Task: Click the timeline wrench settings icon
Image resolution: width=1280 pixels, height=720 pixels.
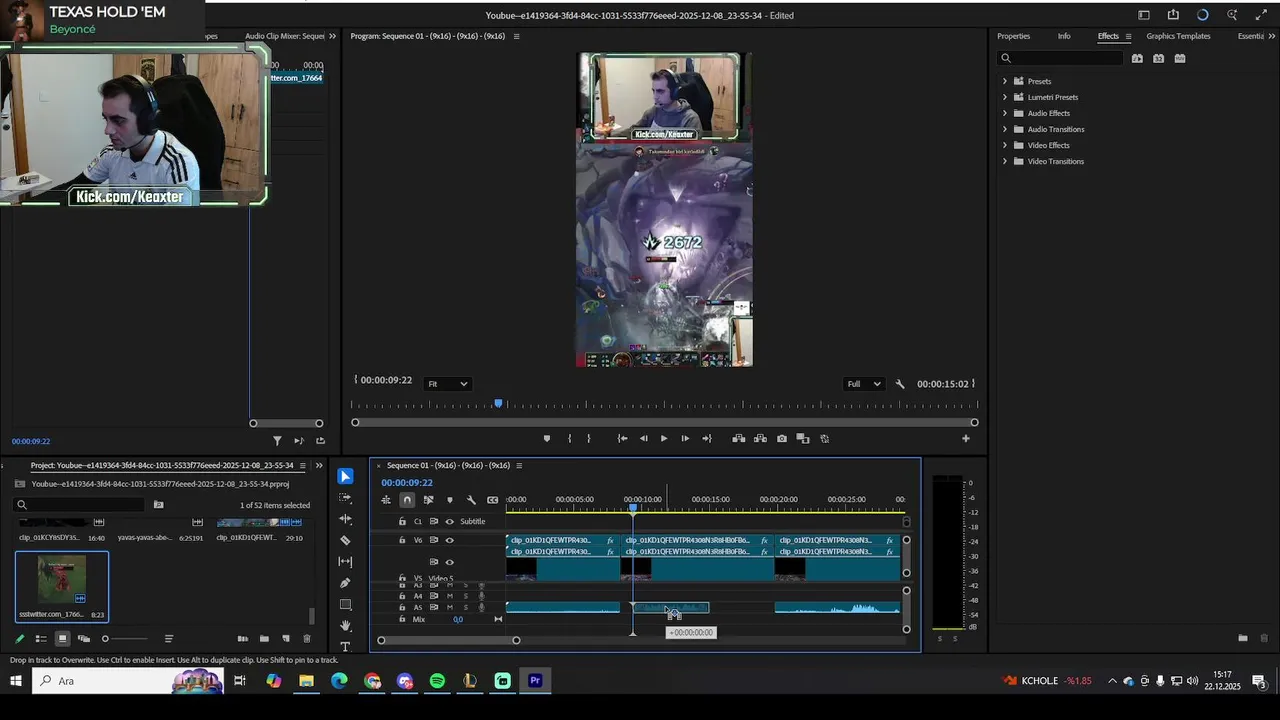Action: [x=471, y=500]
